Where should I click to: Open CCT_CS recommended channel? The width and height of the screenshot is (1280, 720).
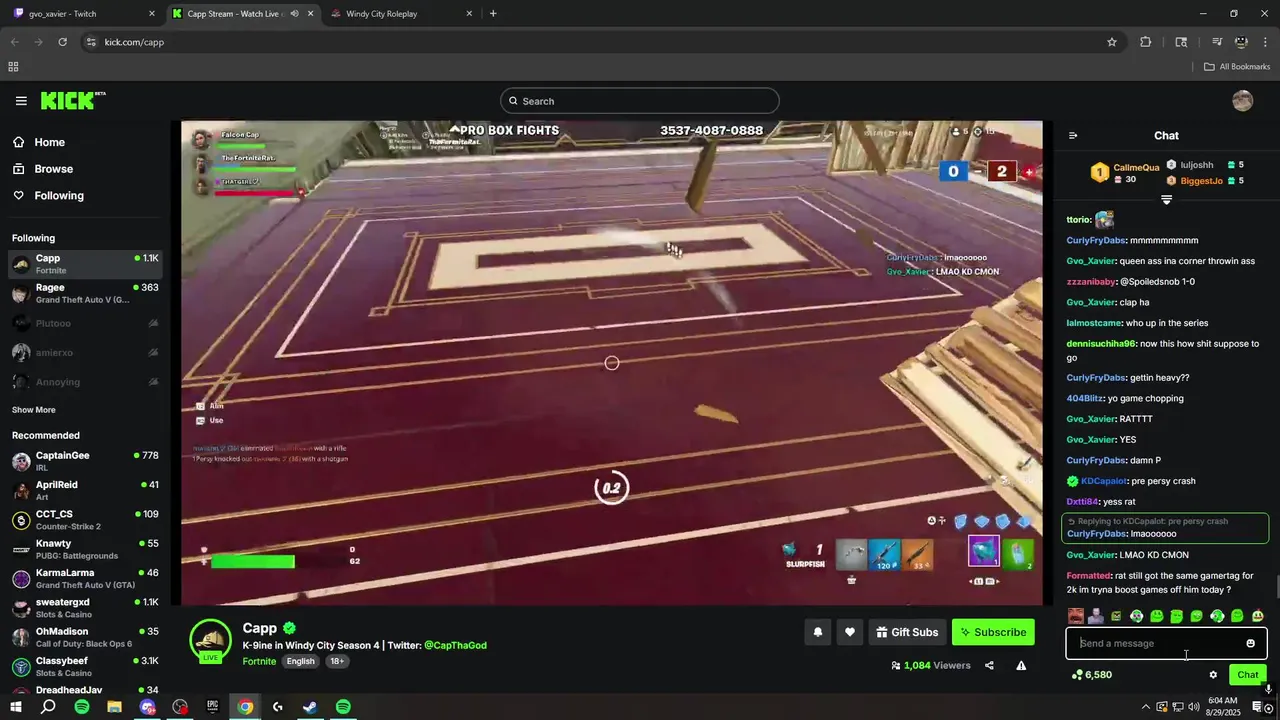(x=85, y=520)
